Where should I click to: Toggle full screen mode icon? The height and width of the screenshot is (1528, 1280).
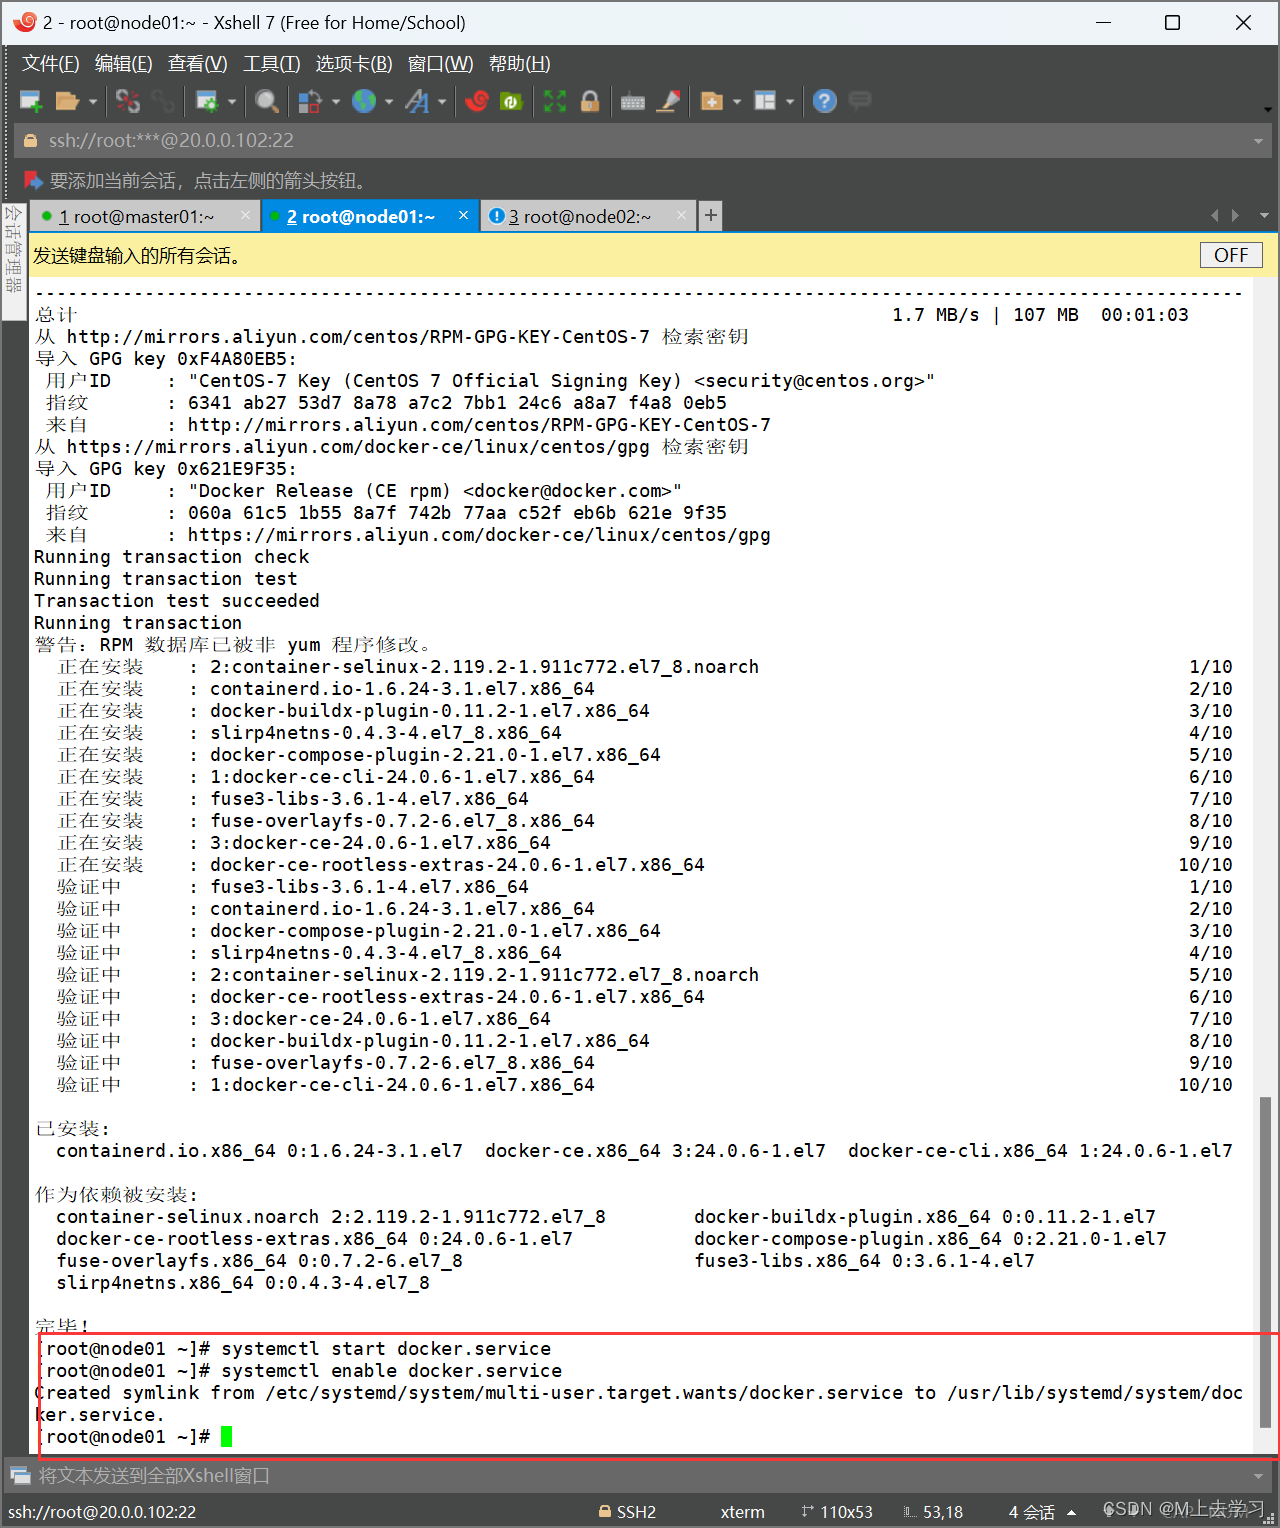tap(555, 101)
